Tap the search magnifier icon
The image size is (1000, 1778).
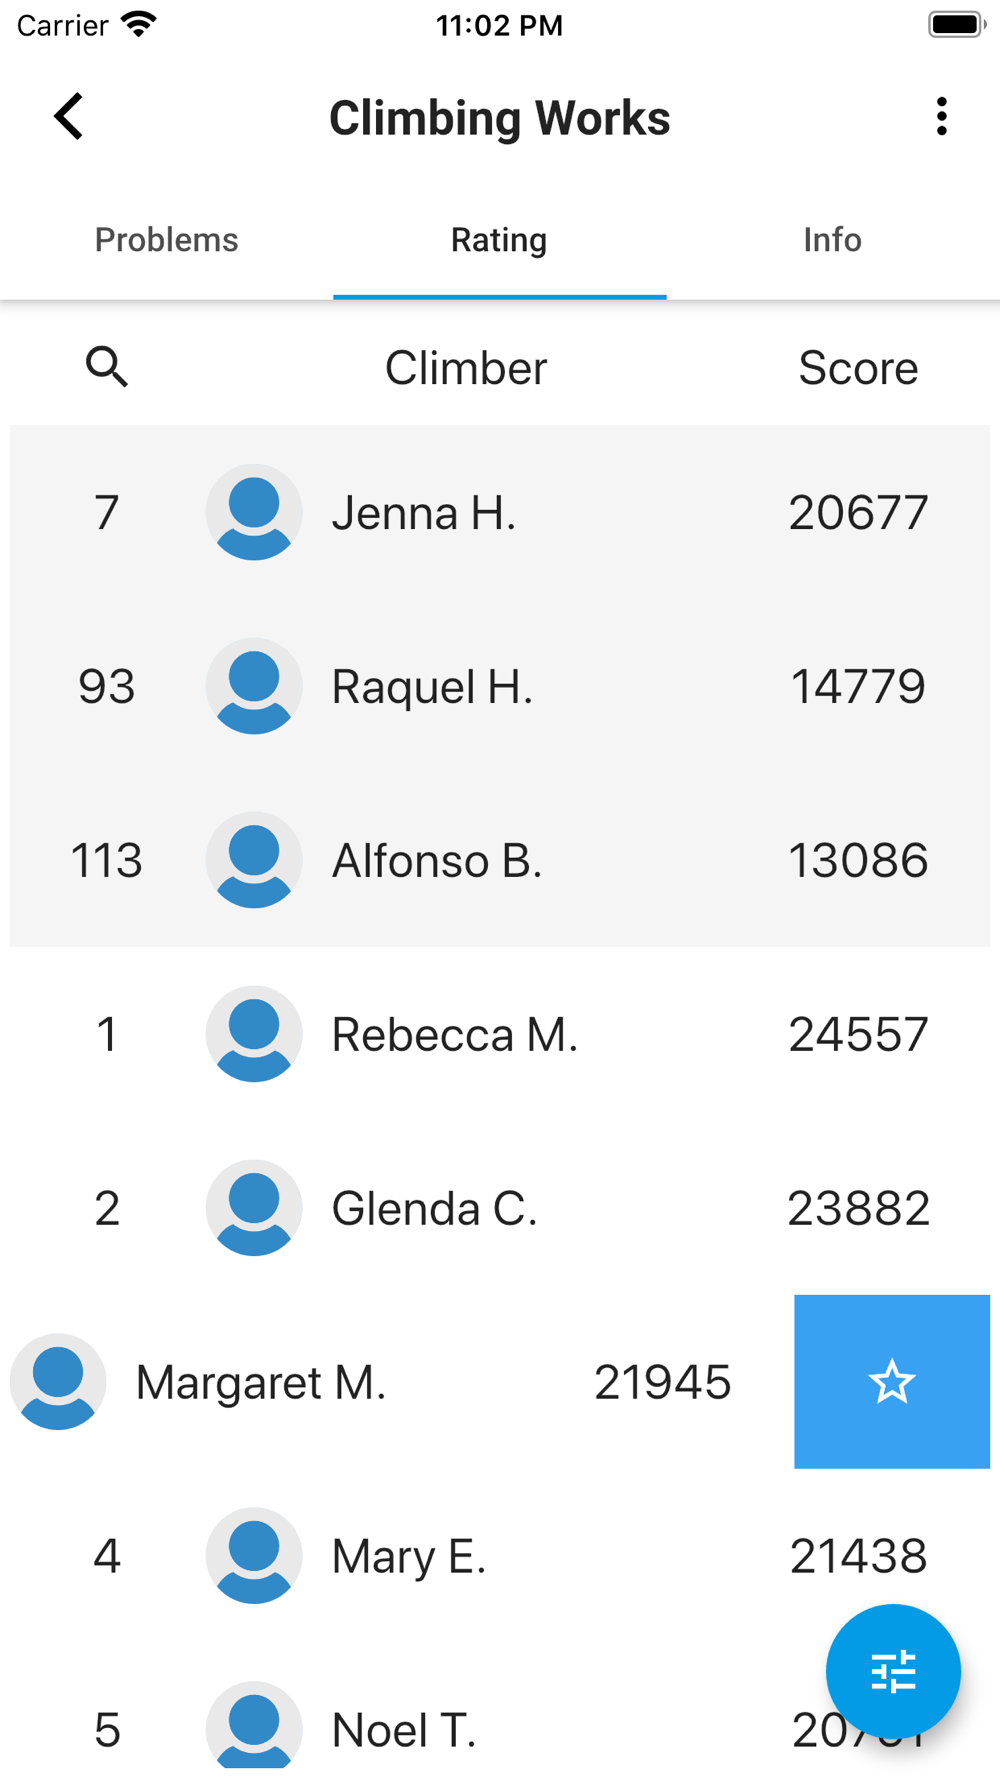107,367
